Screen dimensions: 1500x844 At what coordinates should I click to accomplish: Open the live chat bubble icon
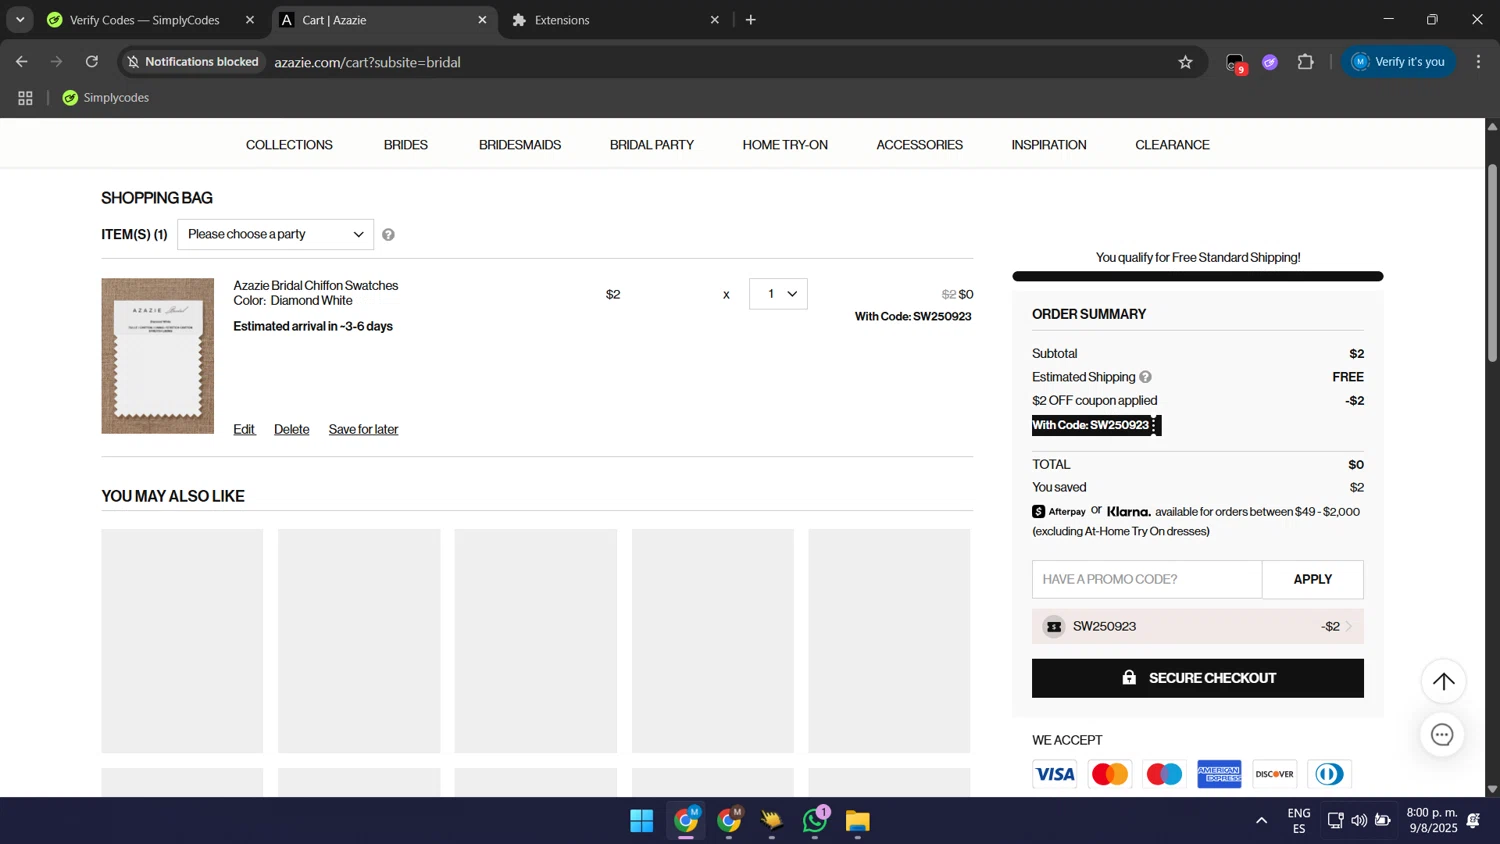coord(1442,735)
